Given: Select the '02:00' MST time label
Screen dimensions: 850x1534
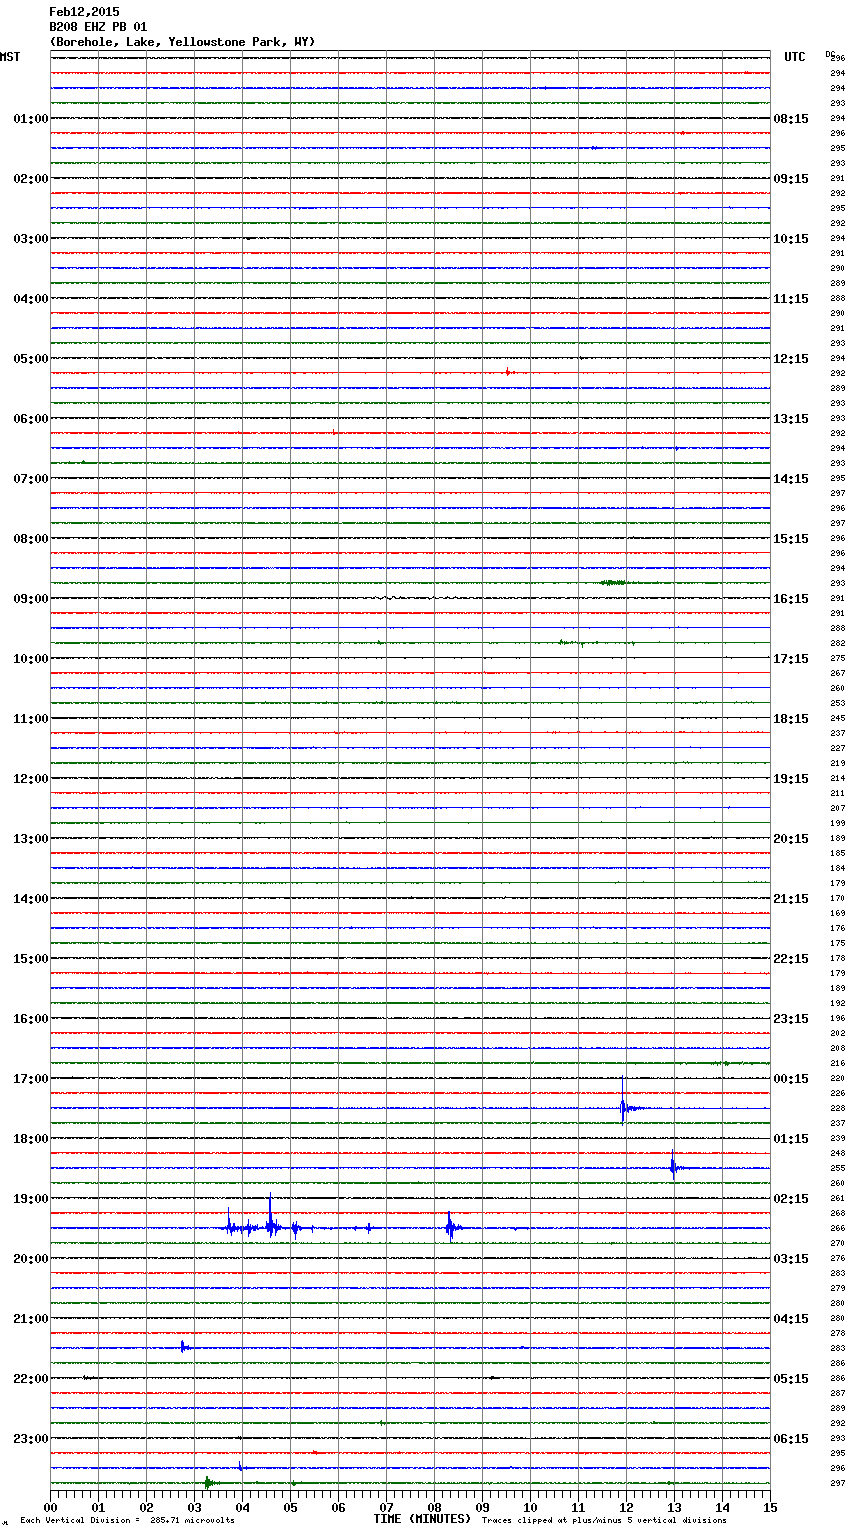Looking at the screenshot, I should point(31,179).
